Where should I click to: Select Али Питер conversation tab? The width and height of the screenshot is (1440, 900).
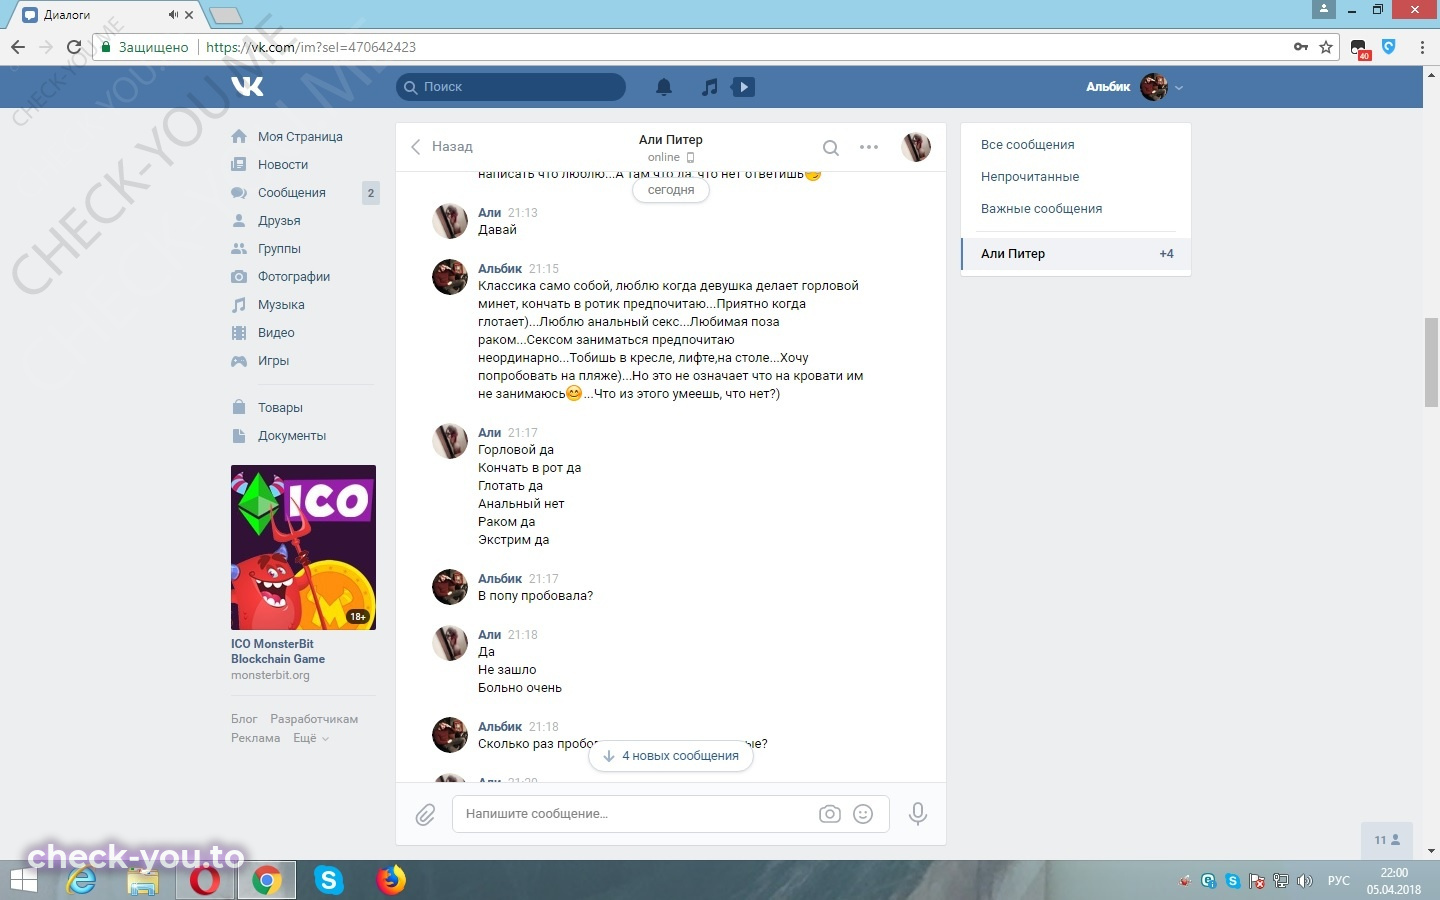click(x=1076, y=254)
